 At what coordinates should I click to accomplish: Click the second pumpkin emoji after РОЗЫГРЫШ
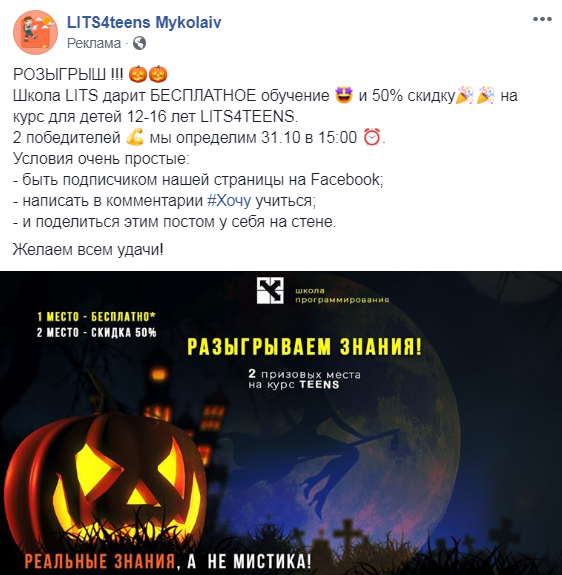158,74
